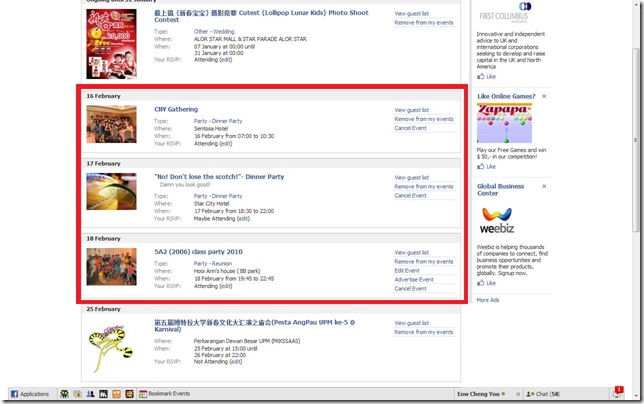This screenshot has height=404, width=644.
Task: Open the Like Online Games? ad title
Action: 506,96
